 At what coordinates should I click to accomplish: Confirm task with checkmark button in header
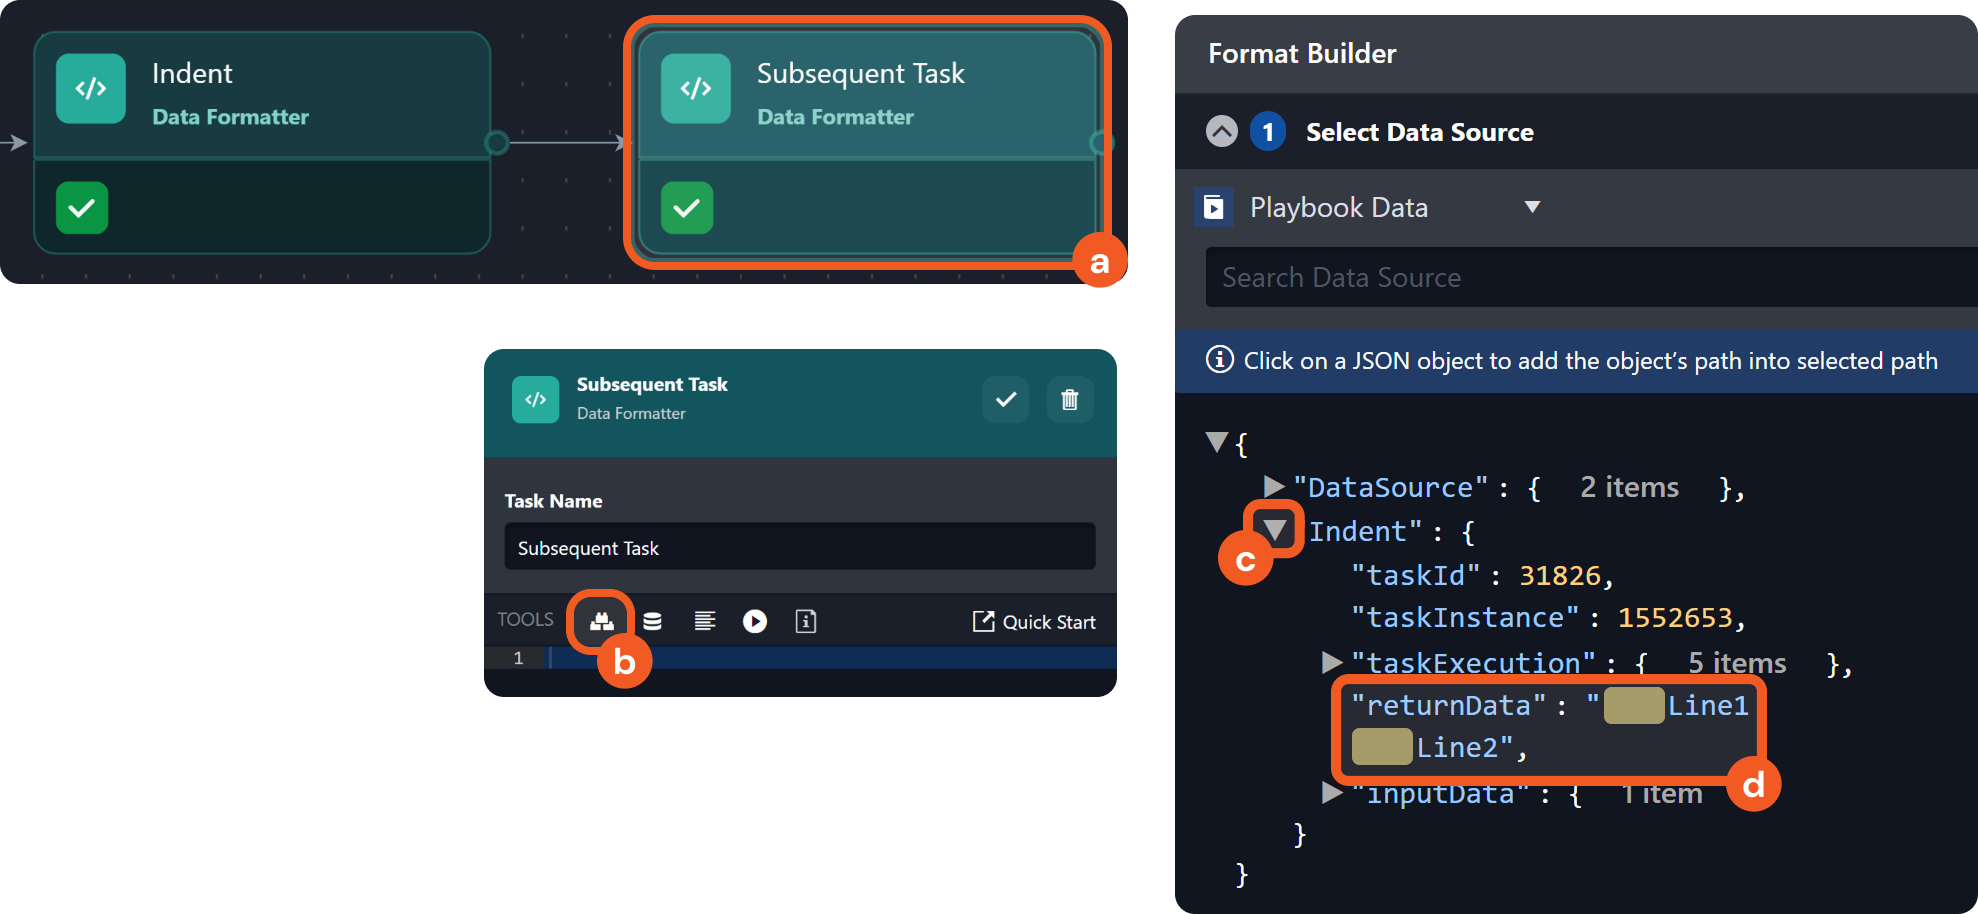[x=1005, y=400]
